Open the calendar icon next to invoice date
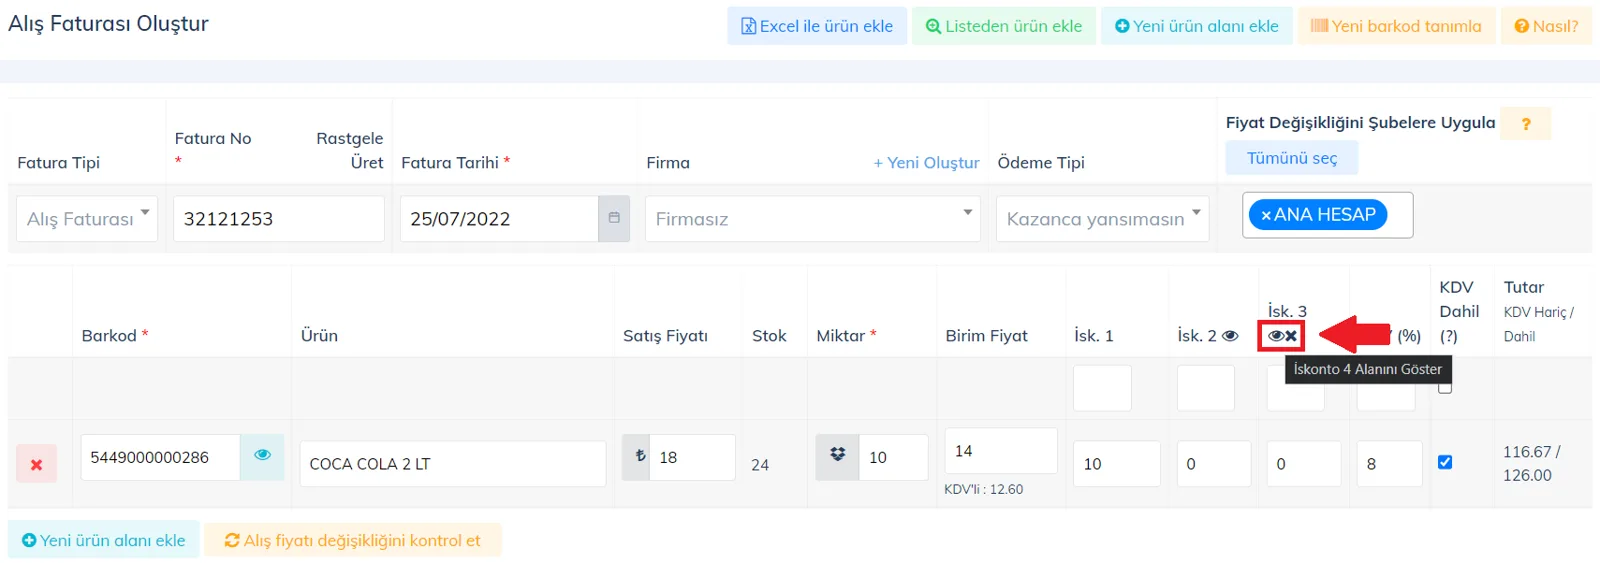1600x563 pixels. tap(614, 218)
